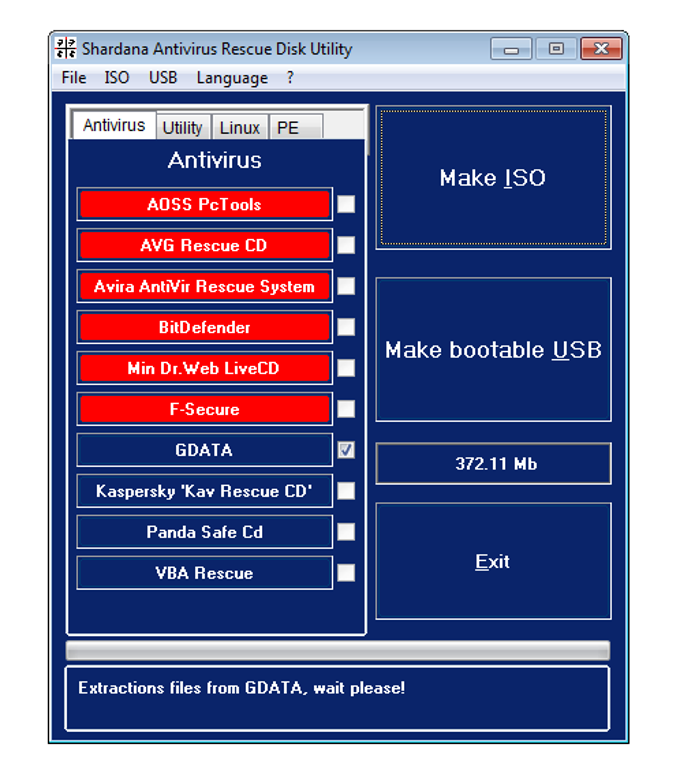Click the BitDefender button
680x770 pixels.
click(x=204, y=327)
